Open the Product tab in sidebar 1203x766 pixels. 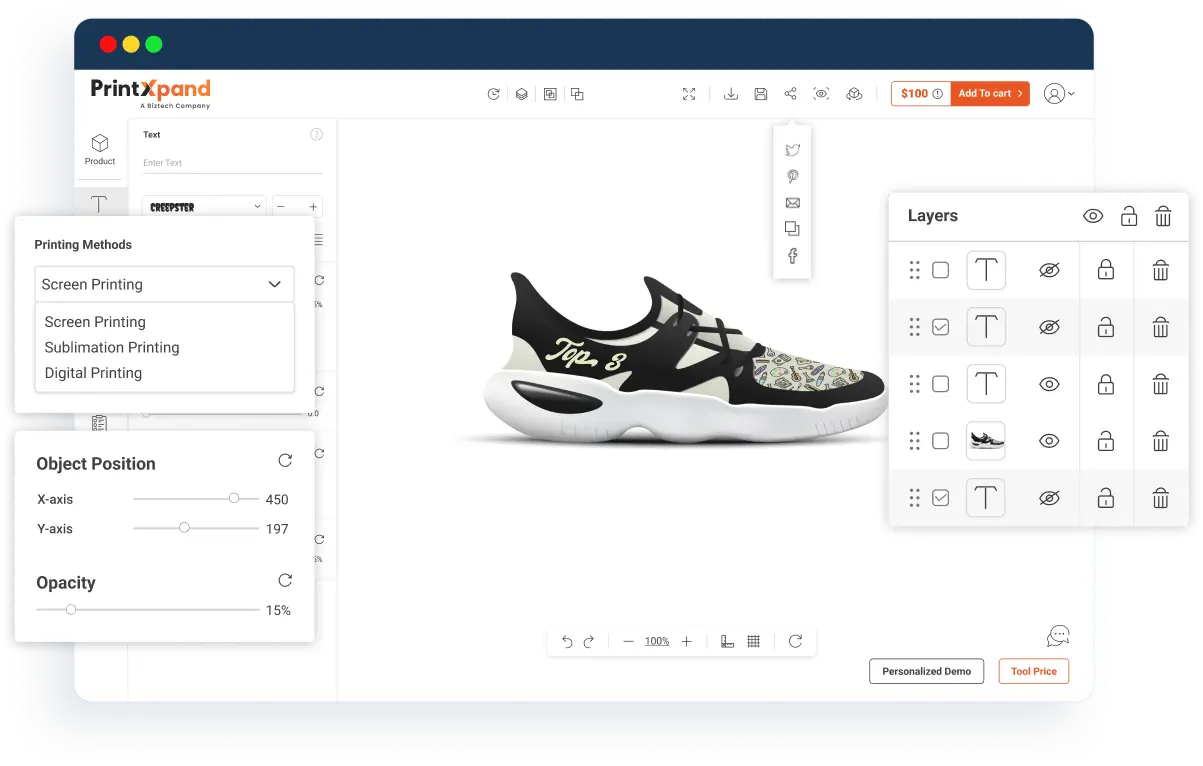coord(100,150)
